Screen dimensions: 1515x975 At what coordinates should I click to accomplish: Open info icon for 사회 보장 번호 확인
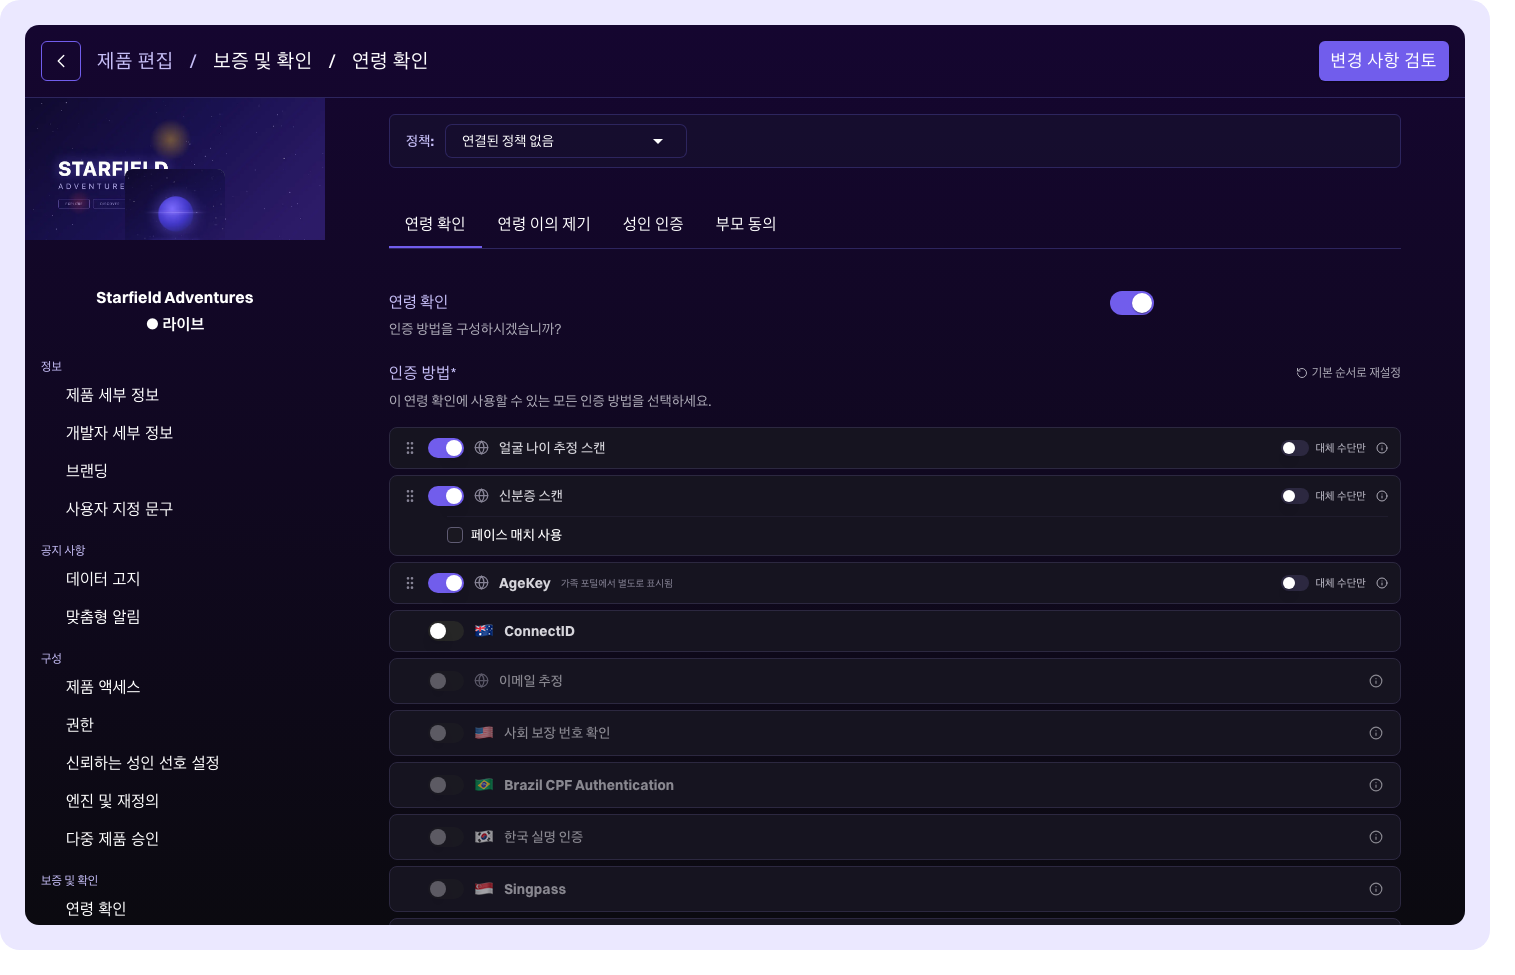(1376, 733)
